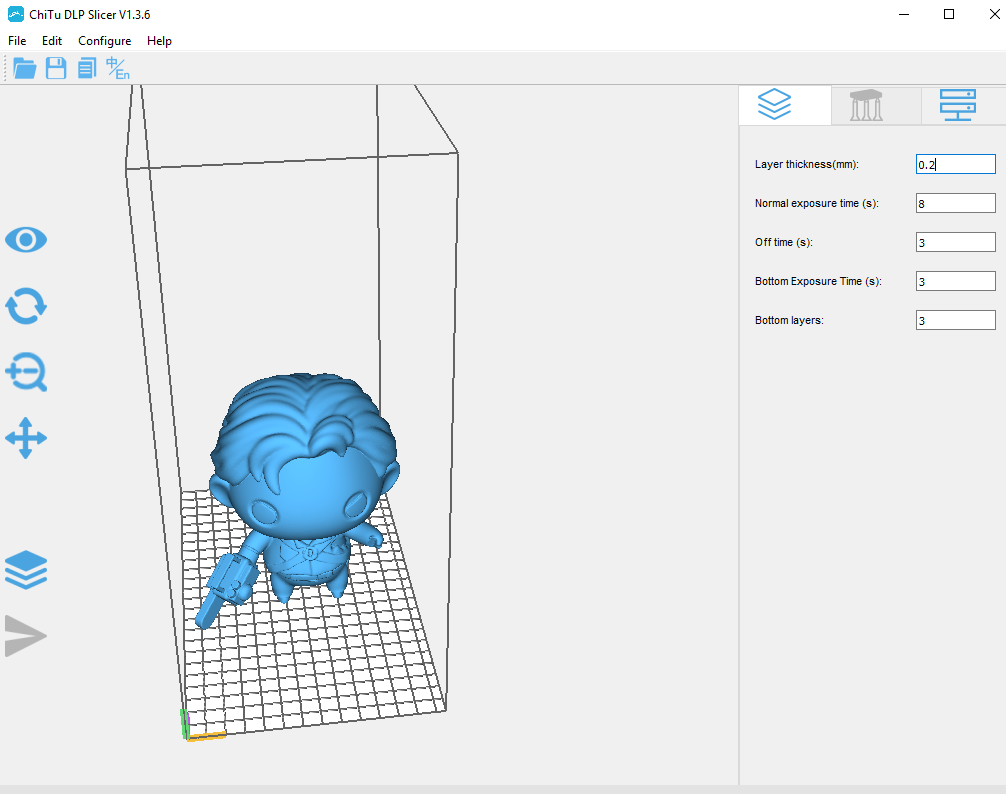Click the Layer thickness input field
Screen dimensions: 1006x794
[955, 164]
